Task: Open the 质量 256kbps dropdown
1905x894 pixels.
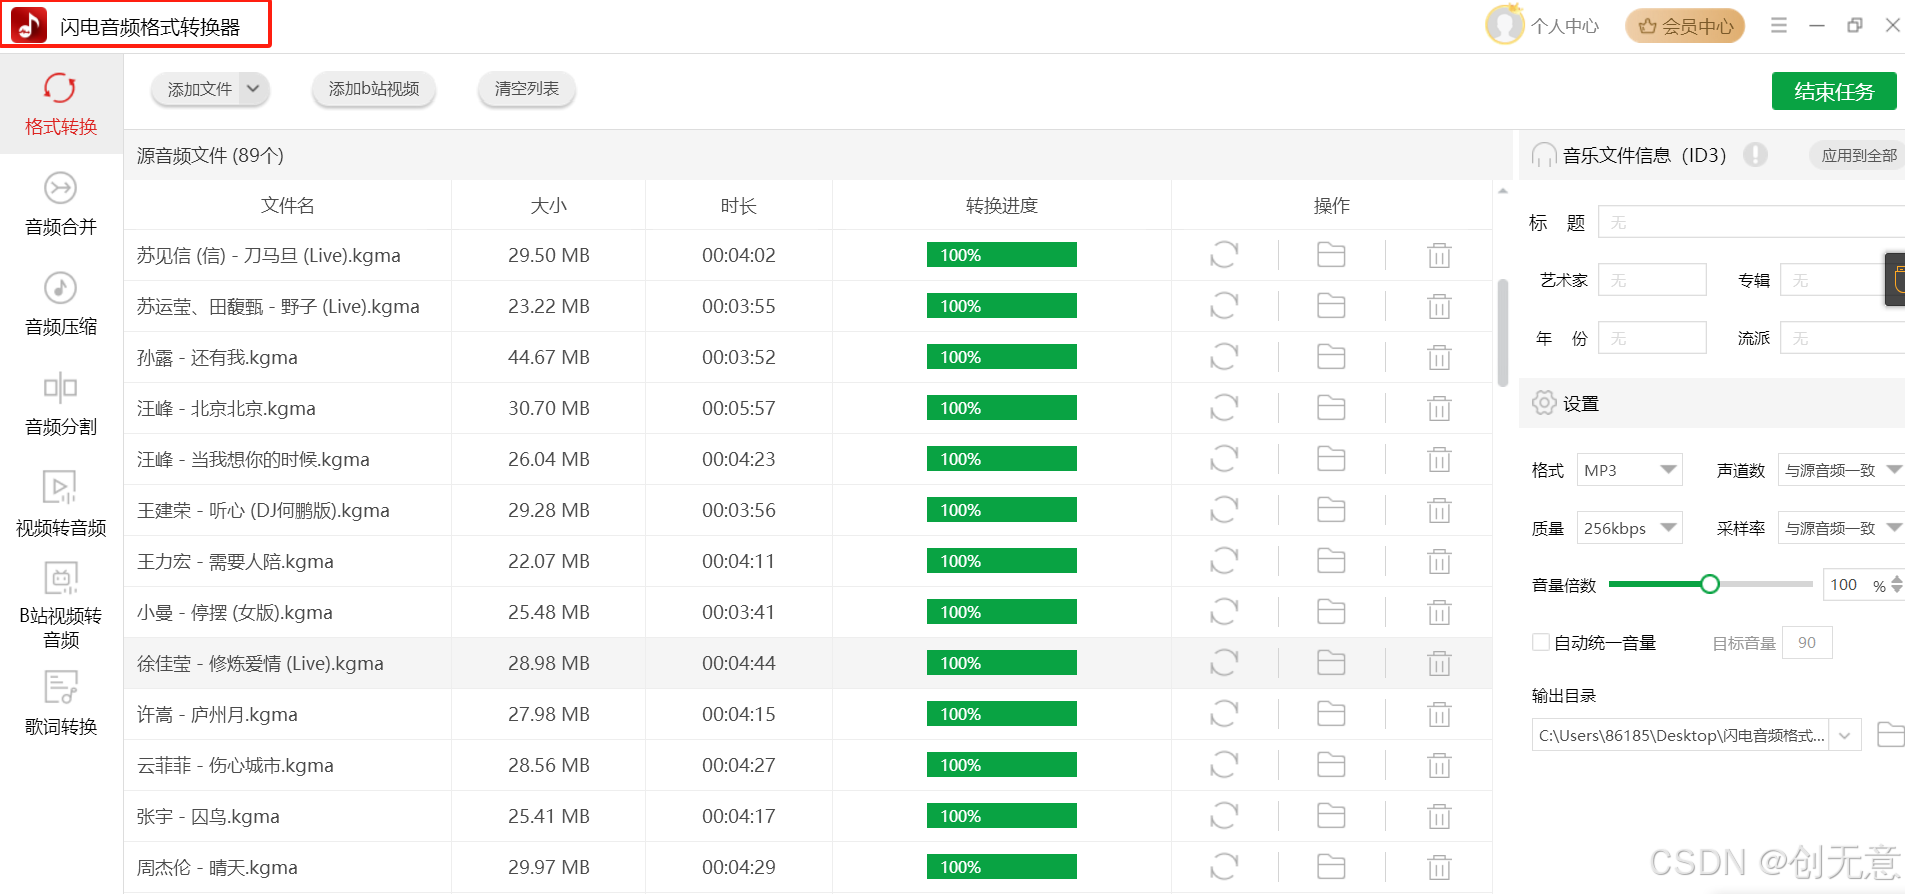Action: click(x=1630, y=528)
